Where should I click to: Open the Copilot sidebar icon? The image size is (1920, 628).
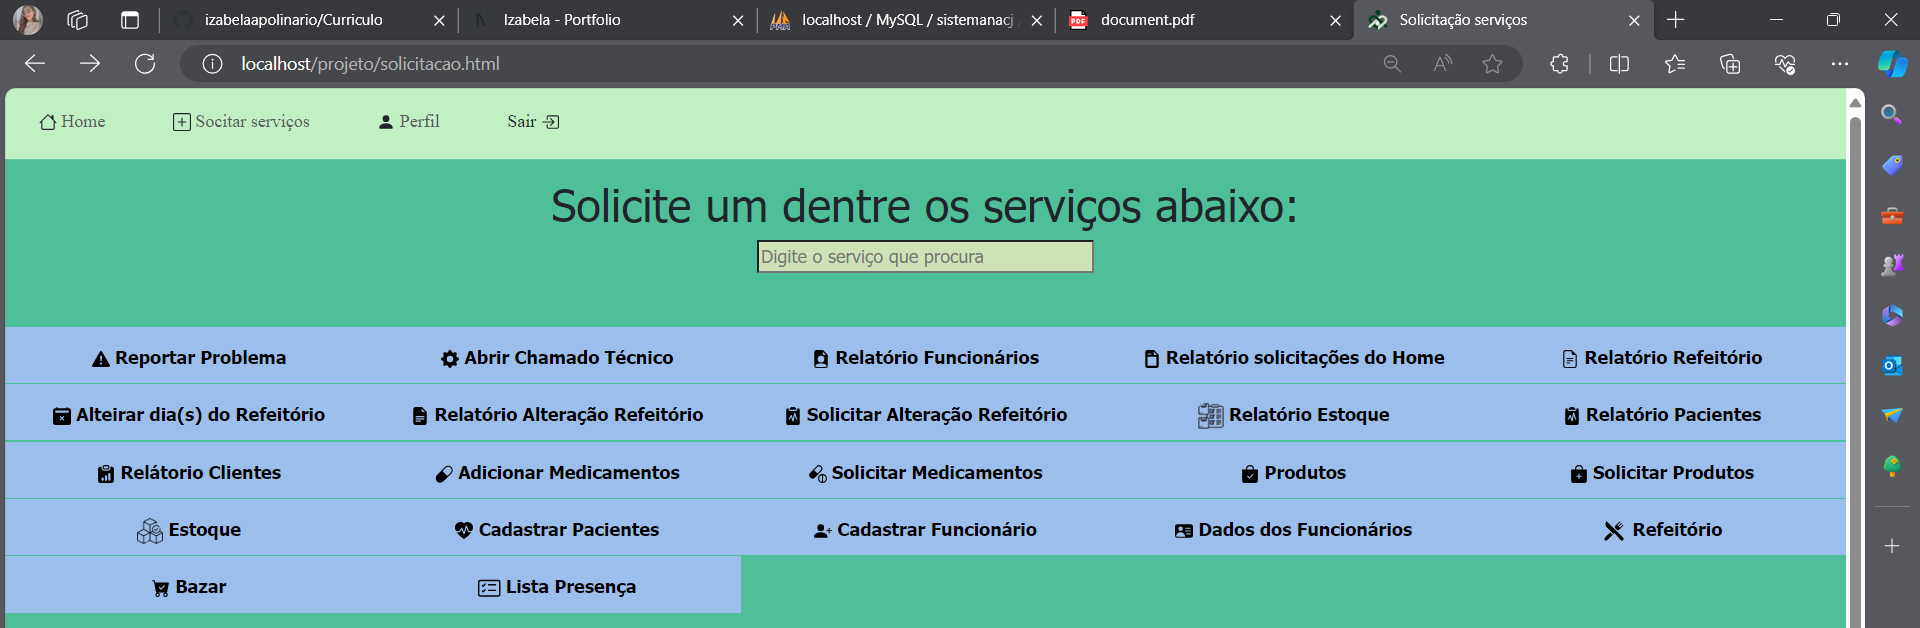point(1892,64)
